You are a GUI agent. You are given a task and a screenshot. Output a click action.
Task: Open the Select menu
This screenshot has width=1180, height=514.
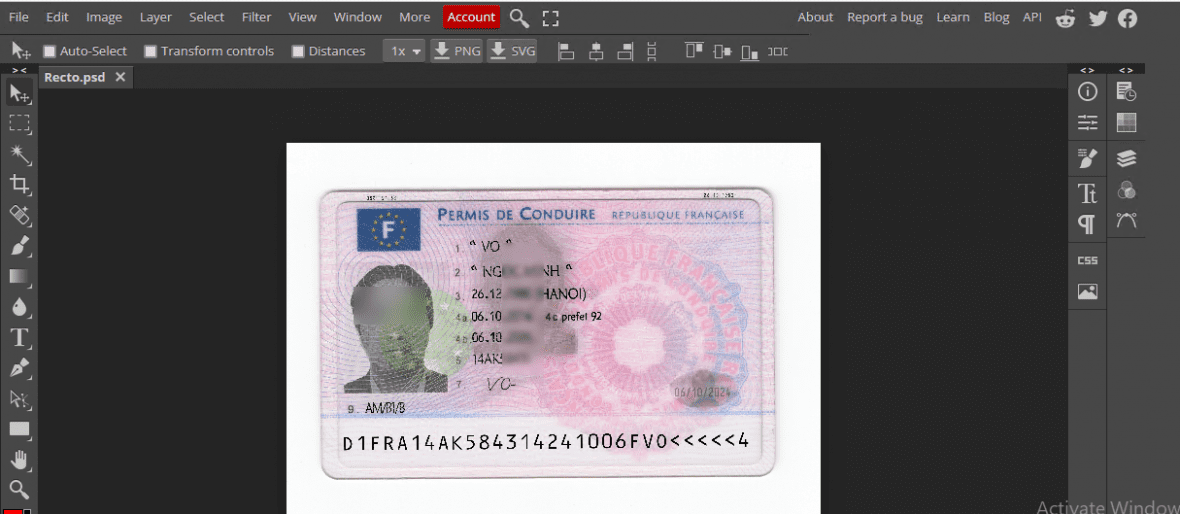click(x=207, y=17)
